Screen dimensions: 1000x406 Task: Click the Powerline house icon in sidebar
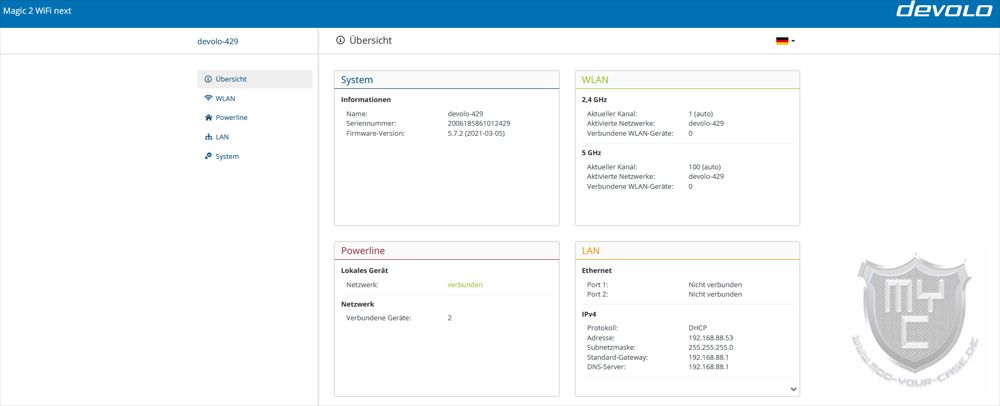(x=208, y=117)
